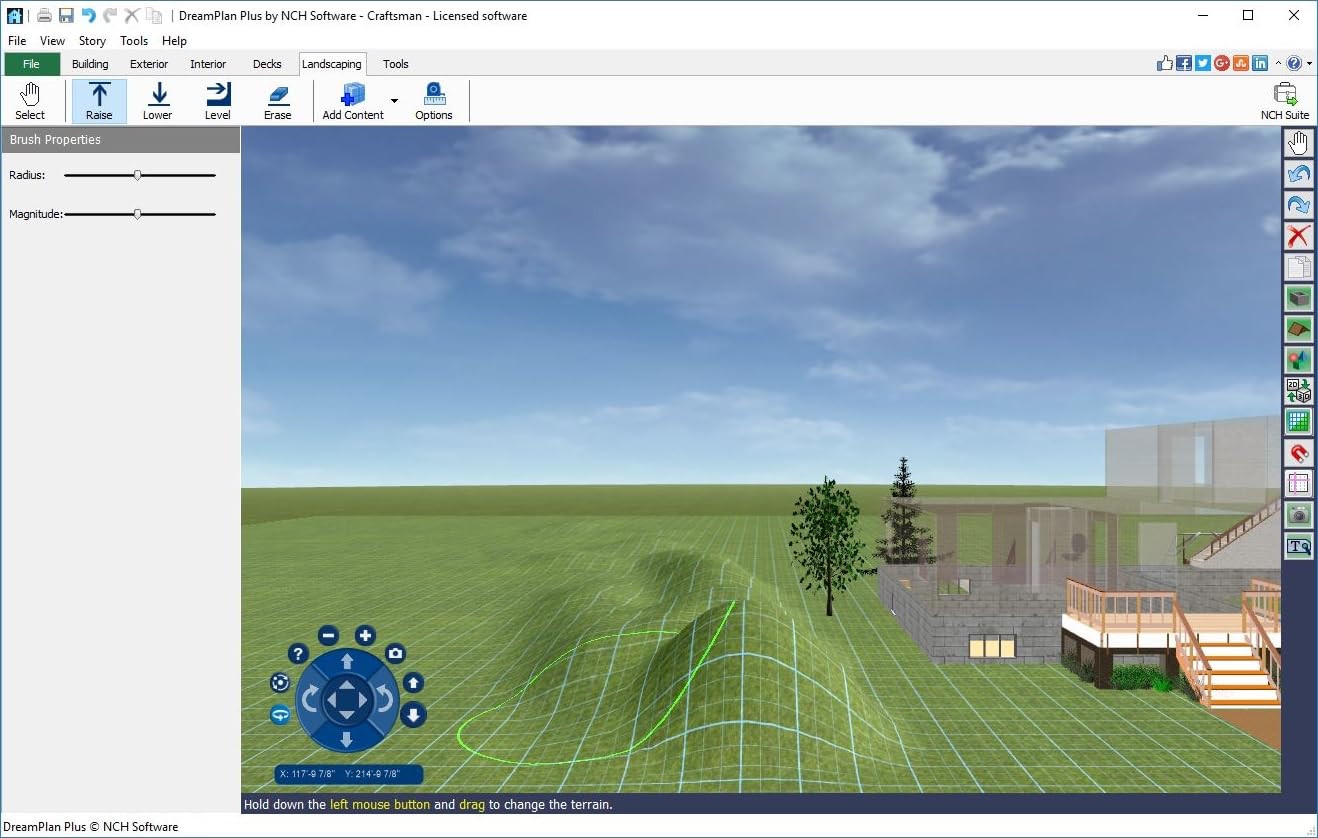The width and height of the screenshot is (1318, 838).
Task: Click the green File button
Action: [32, 64]
